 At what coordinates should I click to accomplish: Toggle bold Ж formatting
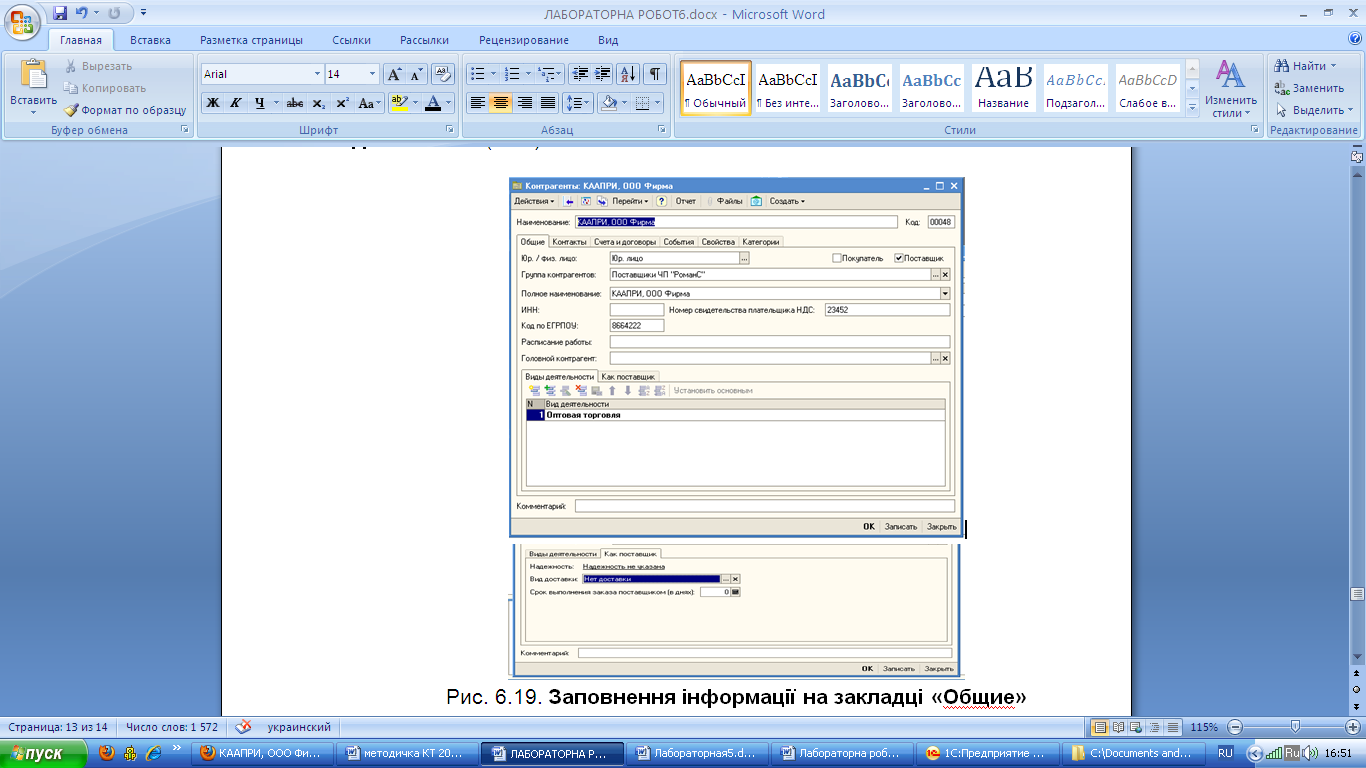click(213, 103)
